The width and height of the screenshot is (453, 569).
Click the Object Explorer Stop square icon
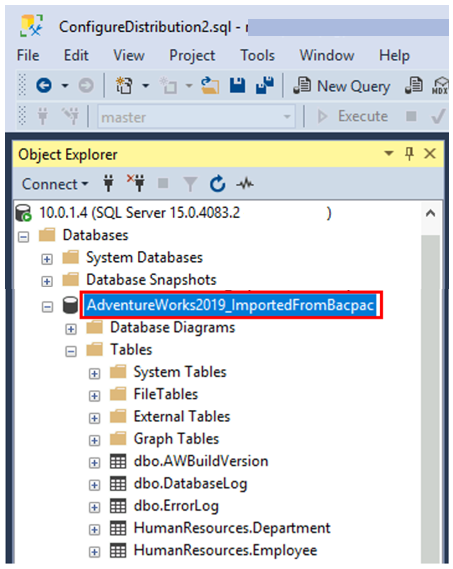coord(163,183)
